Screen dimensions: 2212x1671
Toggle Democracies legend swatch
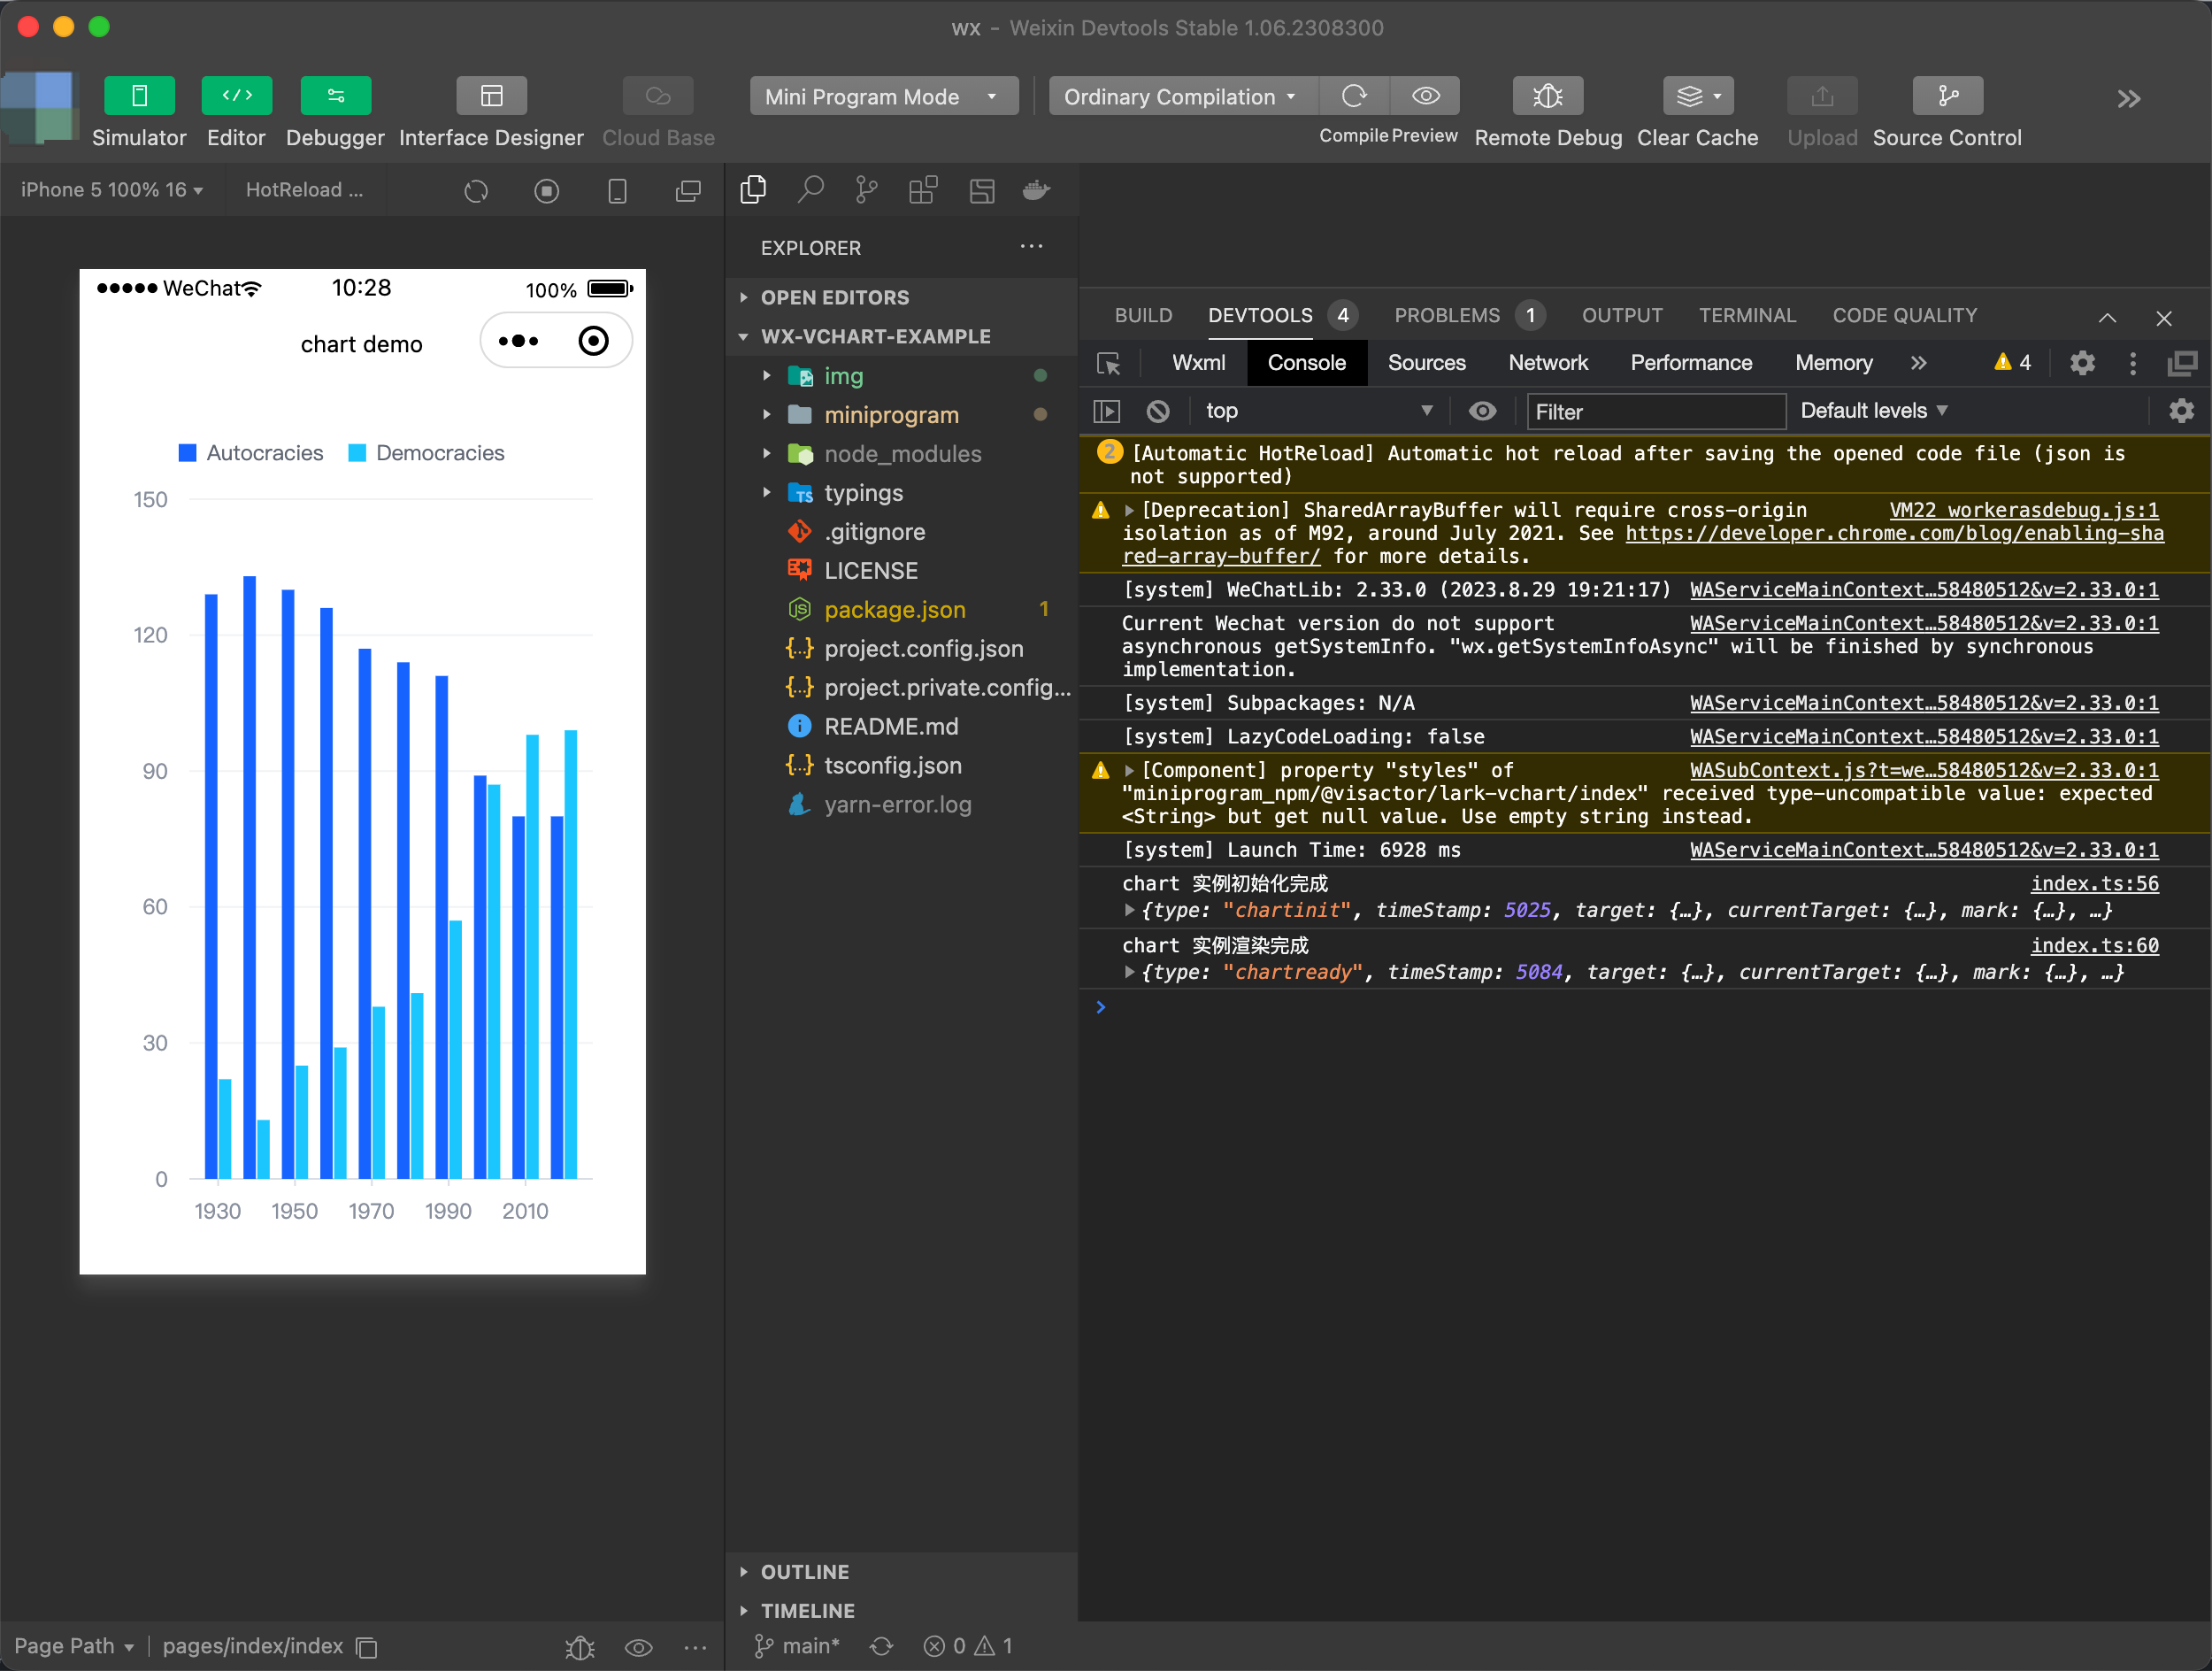[x=357, y=453]
